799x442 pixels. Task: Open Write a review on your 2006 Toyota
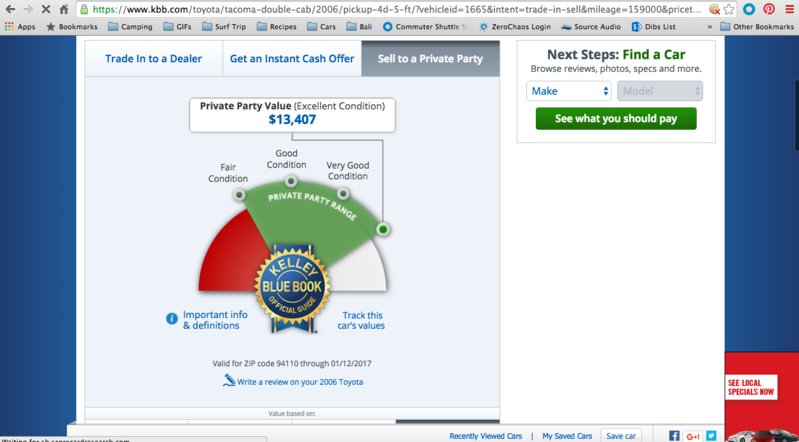(x=300, y=382)
